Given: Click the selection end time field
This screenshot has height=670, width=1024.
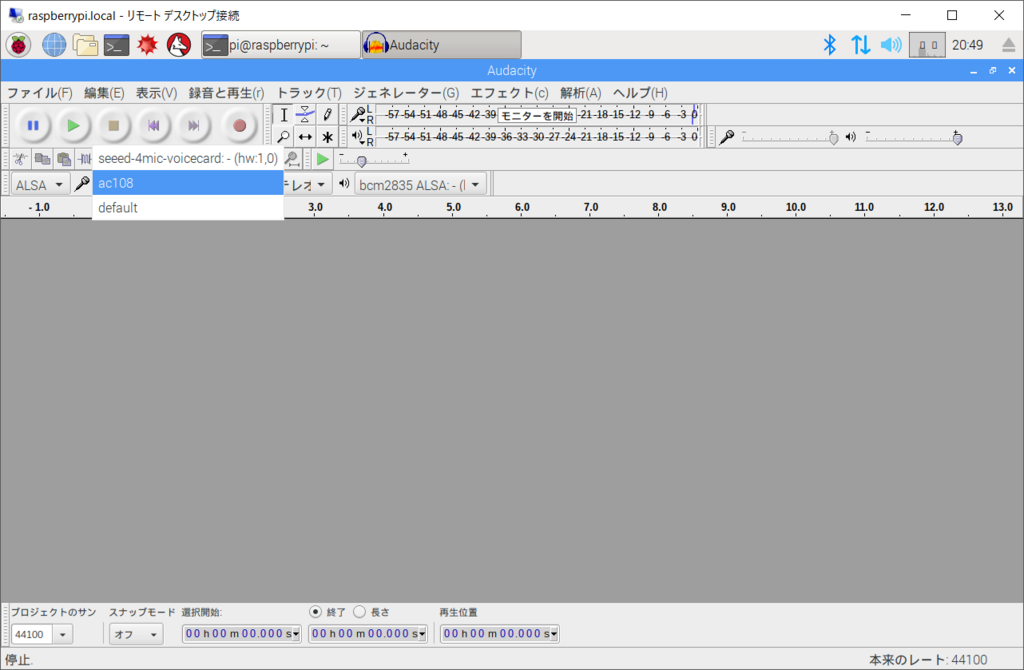Looking at the screenshot, I should [x=367, y=633].
